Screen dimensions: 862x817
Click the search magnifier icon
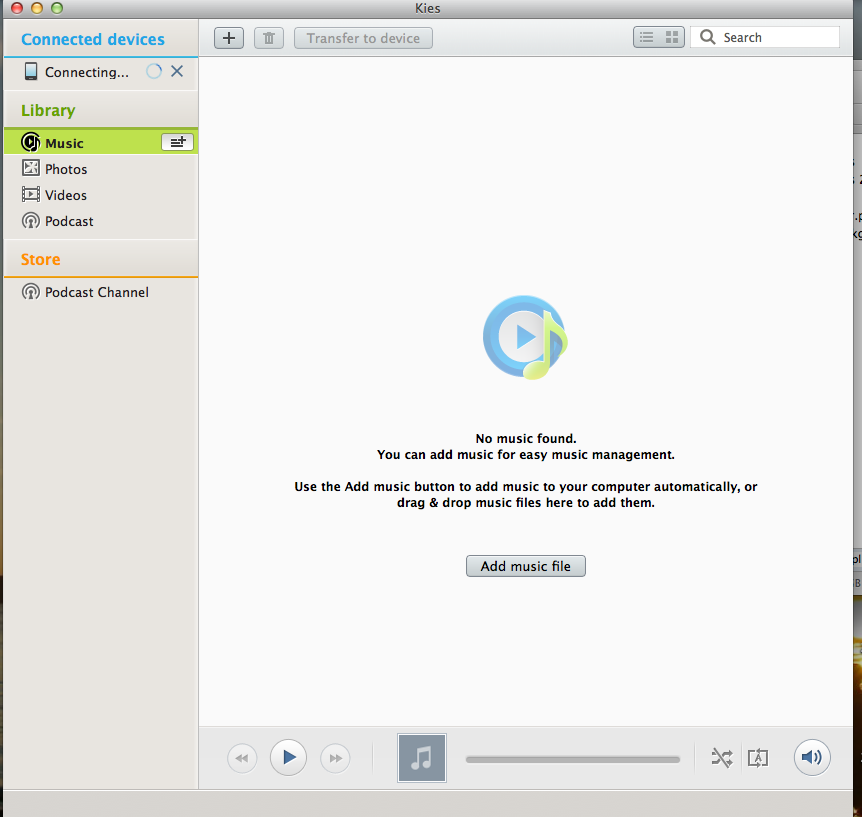tap(707, 37)
